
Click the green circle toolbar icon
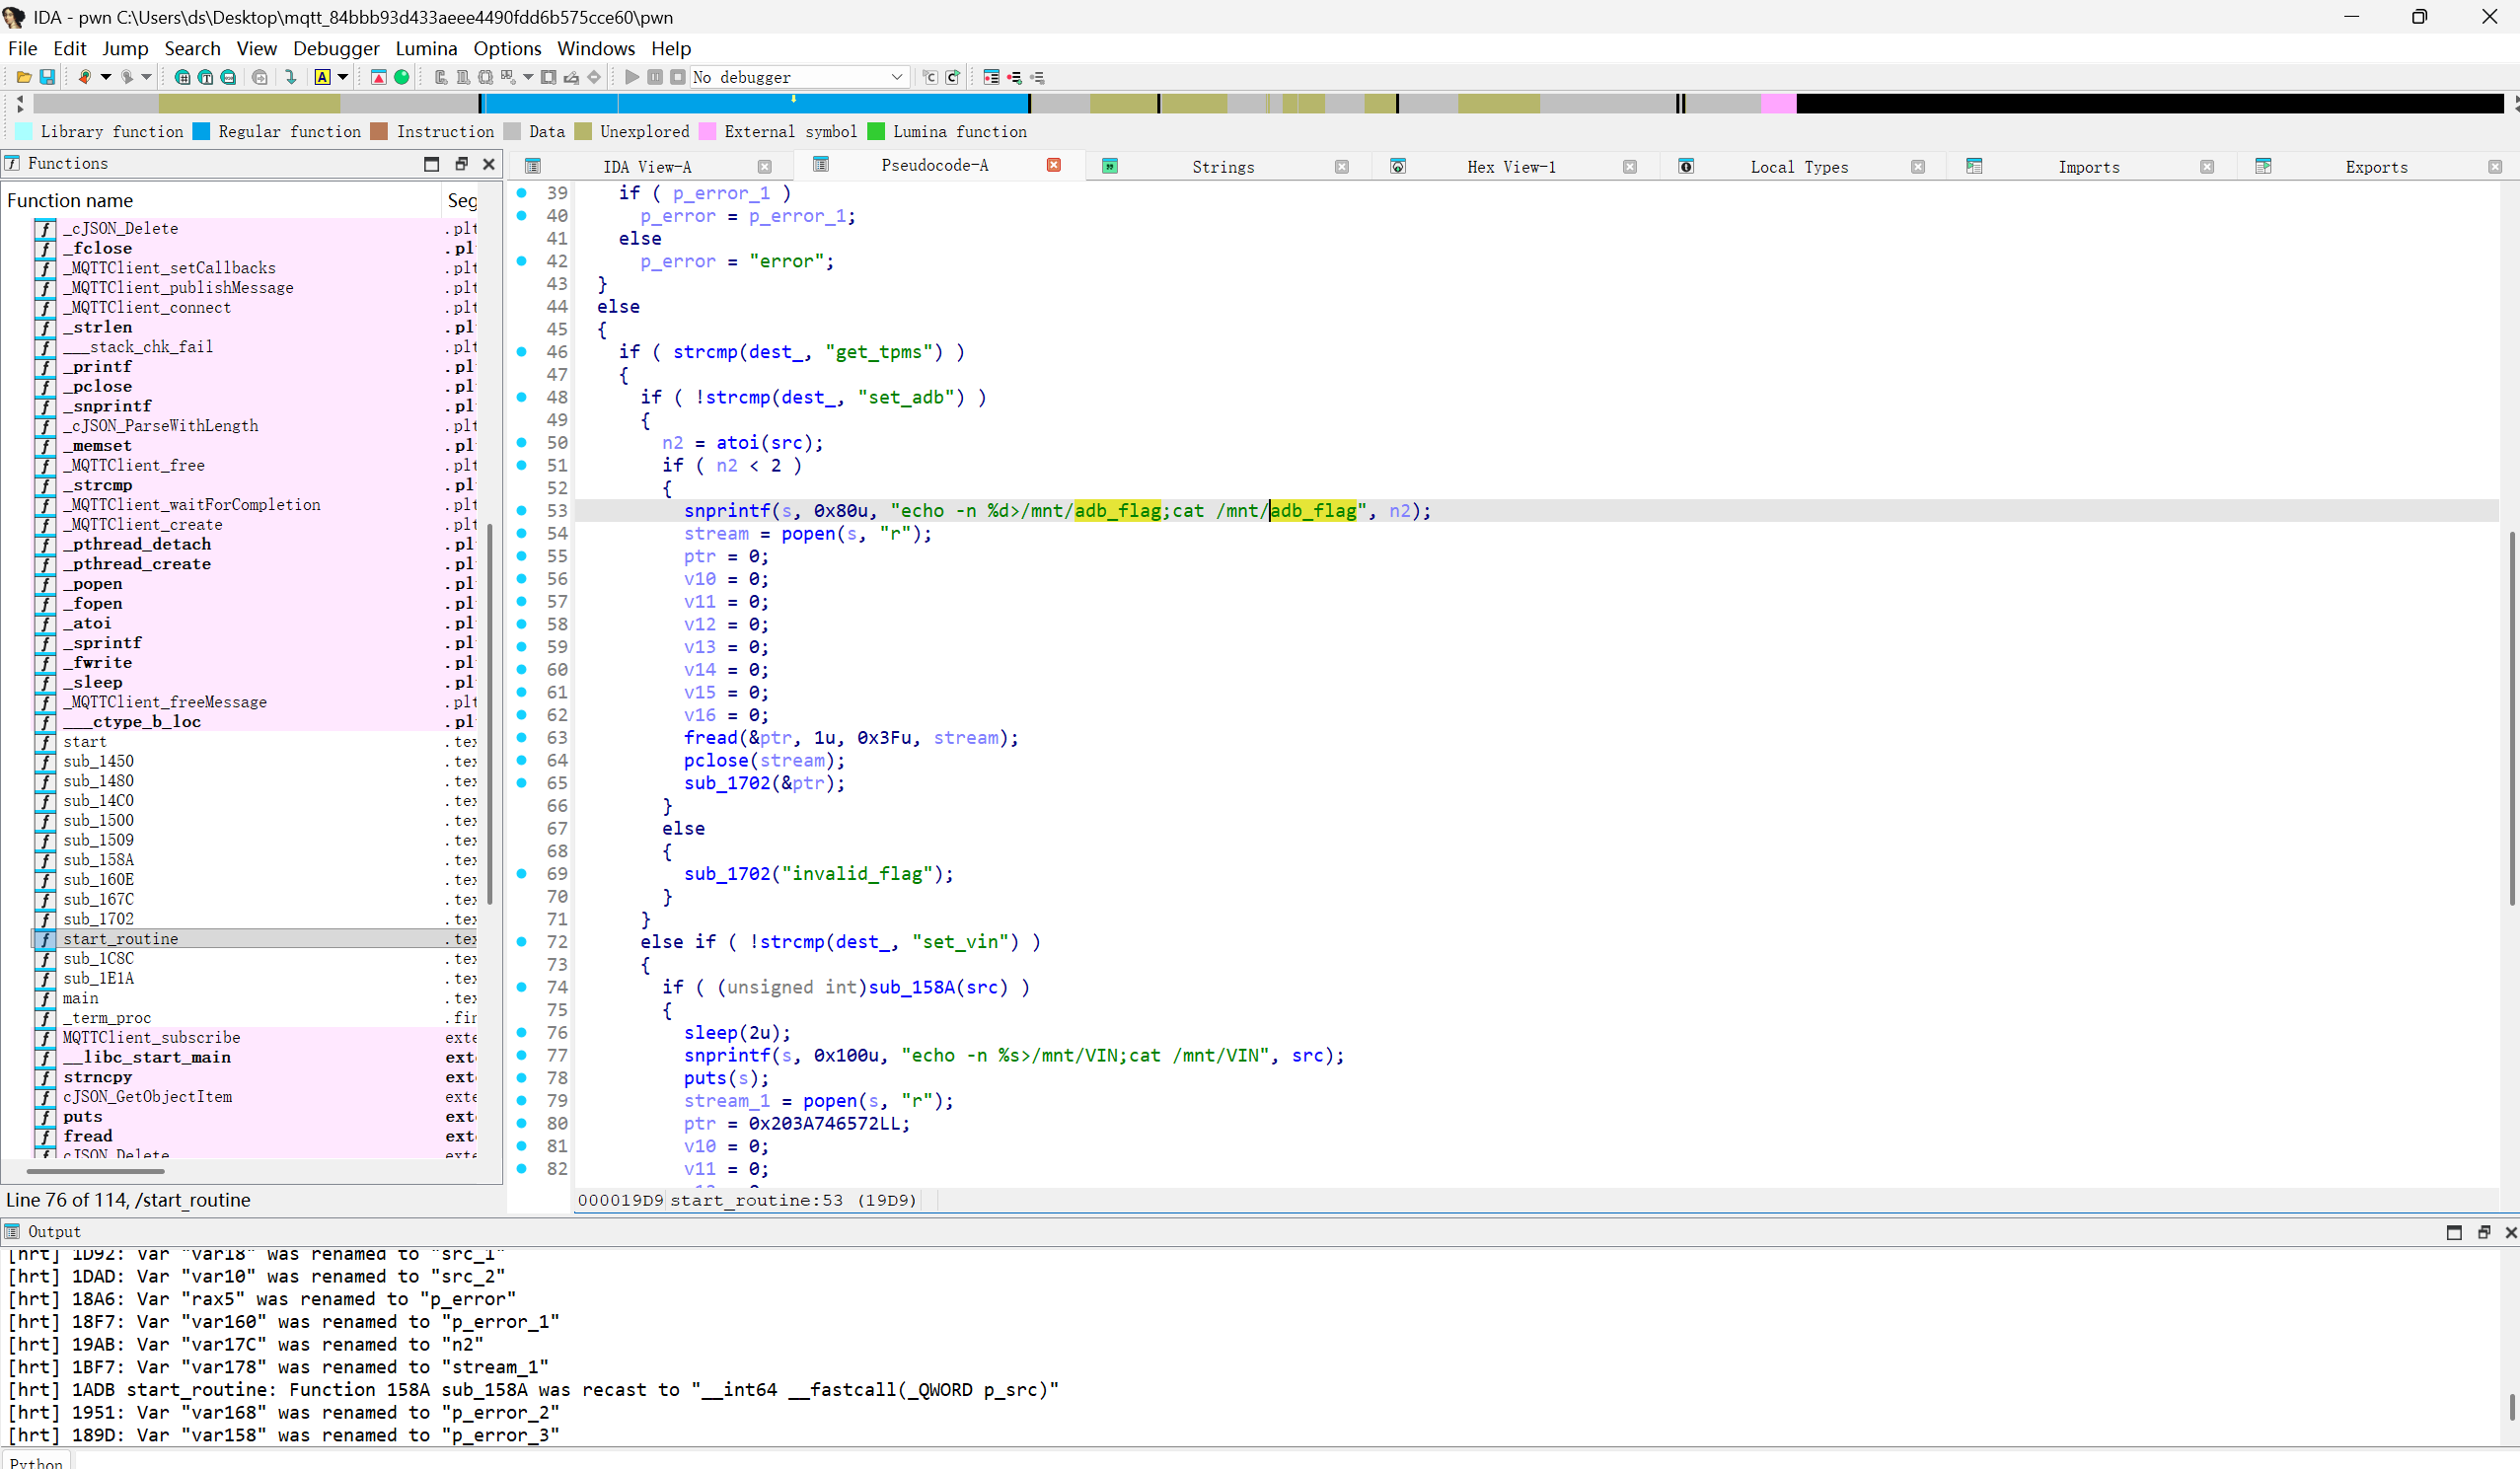401,77
